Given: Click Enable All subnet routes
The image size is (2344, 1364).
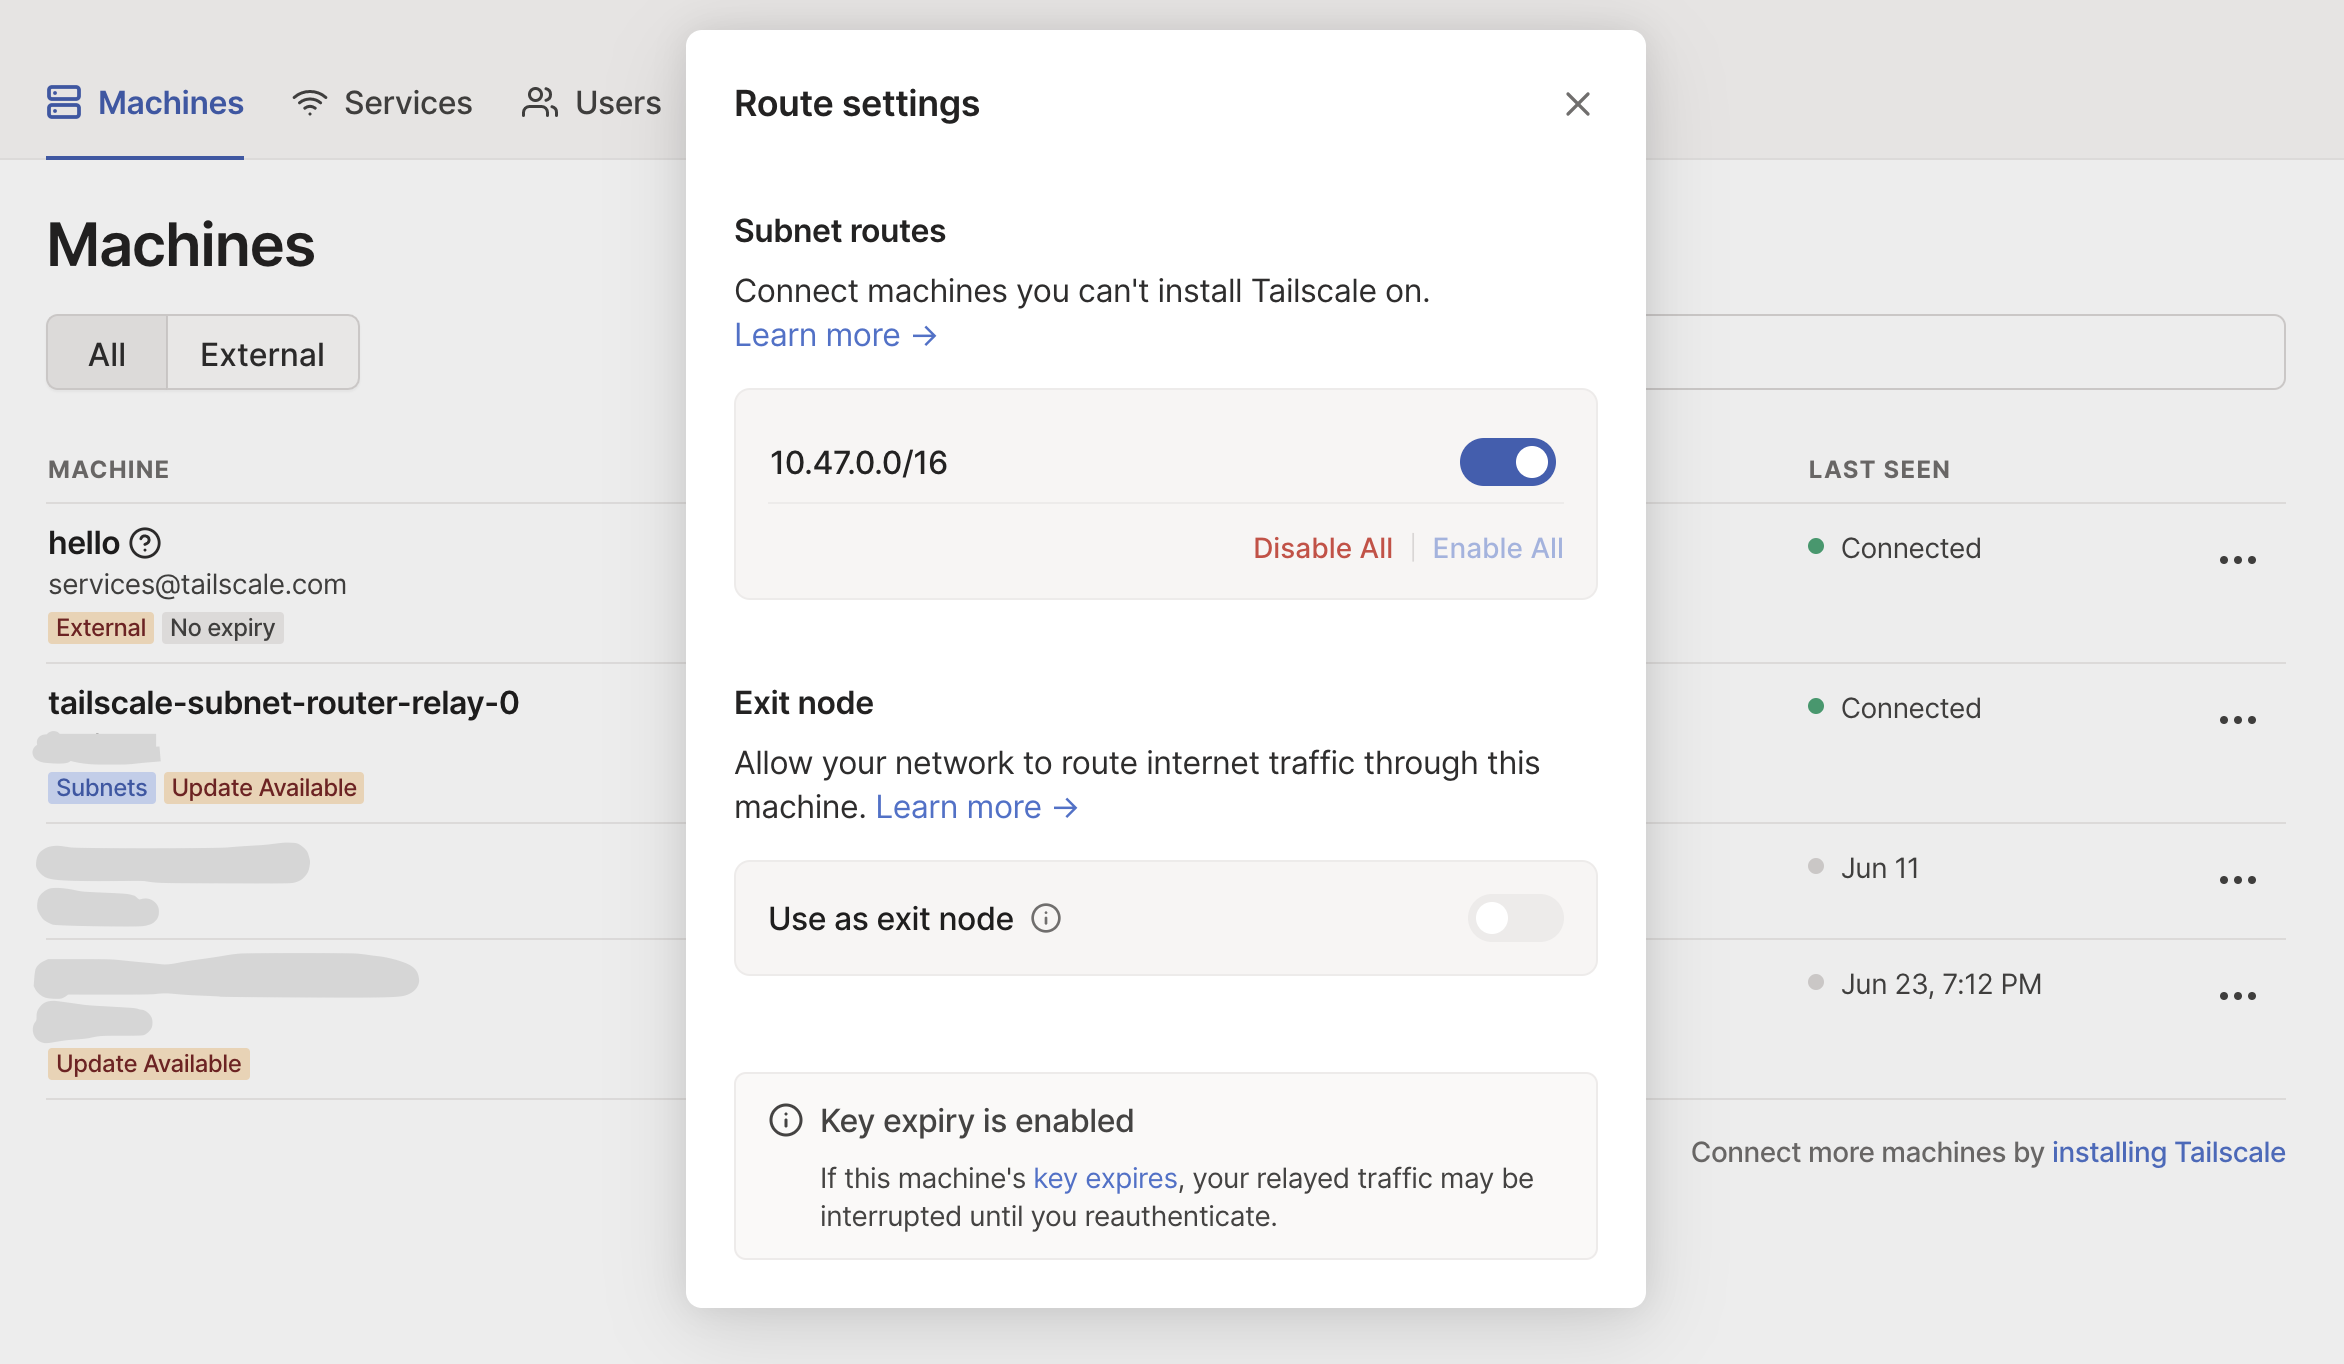Looking at the screenshot, I should (x=1497, y=548).
